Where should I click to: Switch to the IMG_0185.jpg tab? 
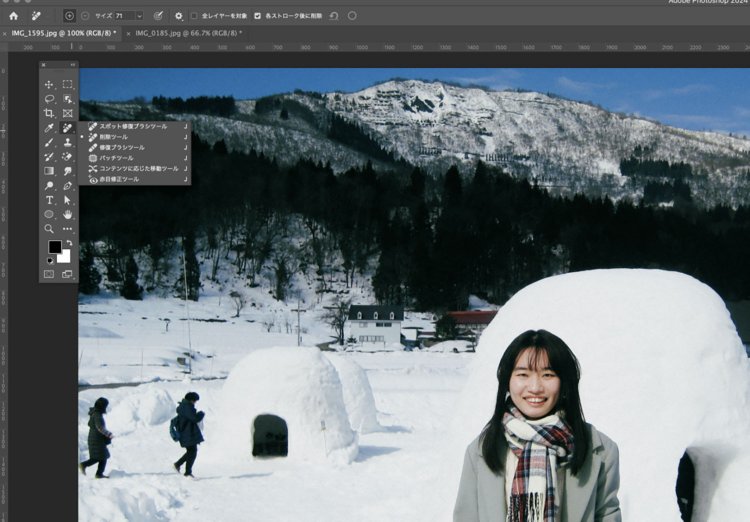(188, 33)
